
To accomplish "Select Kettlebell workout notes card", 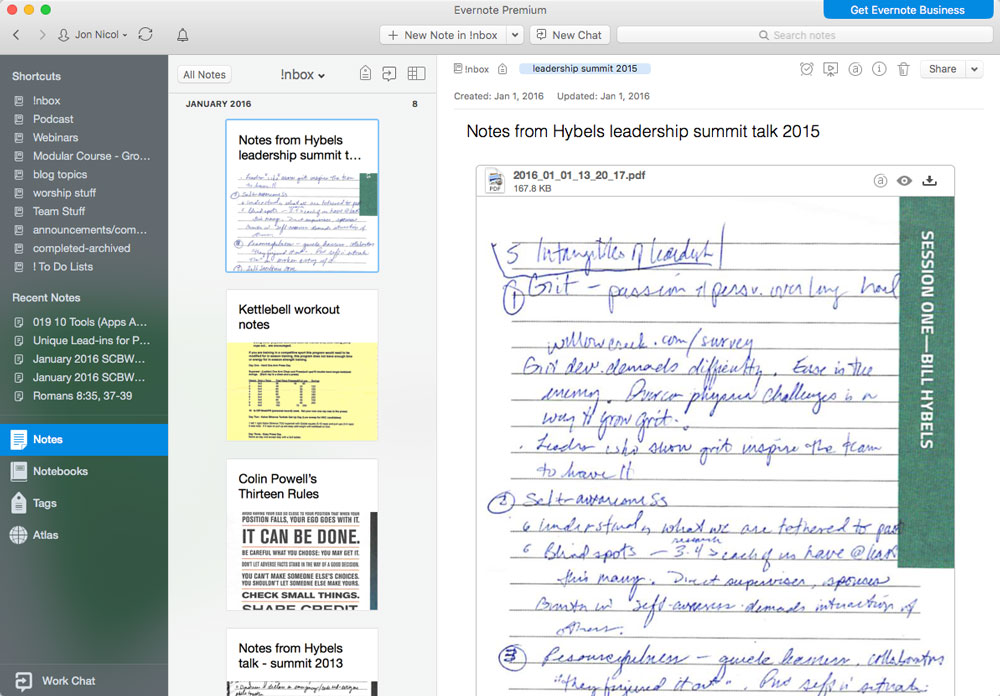I will 302,365.
